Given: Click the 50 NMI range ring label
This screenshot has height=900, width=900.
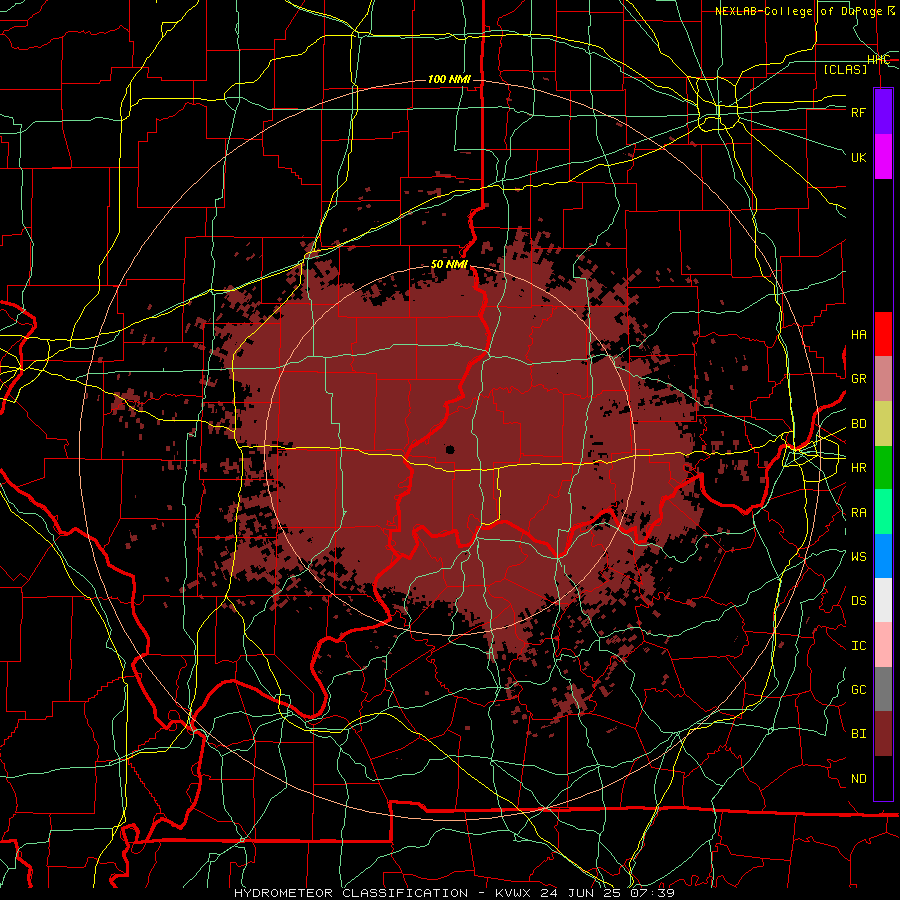Looking at the screenshot, I should click(x=449, y=265).
